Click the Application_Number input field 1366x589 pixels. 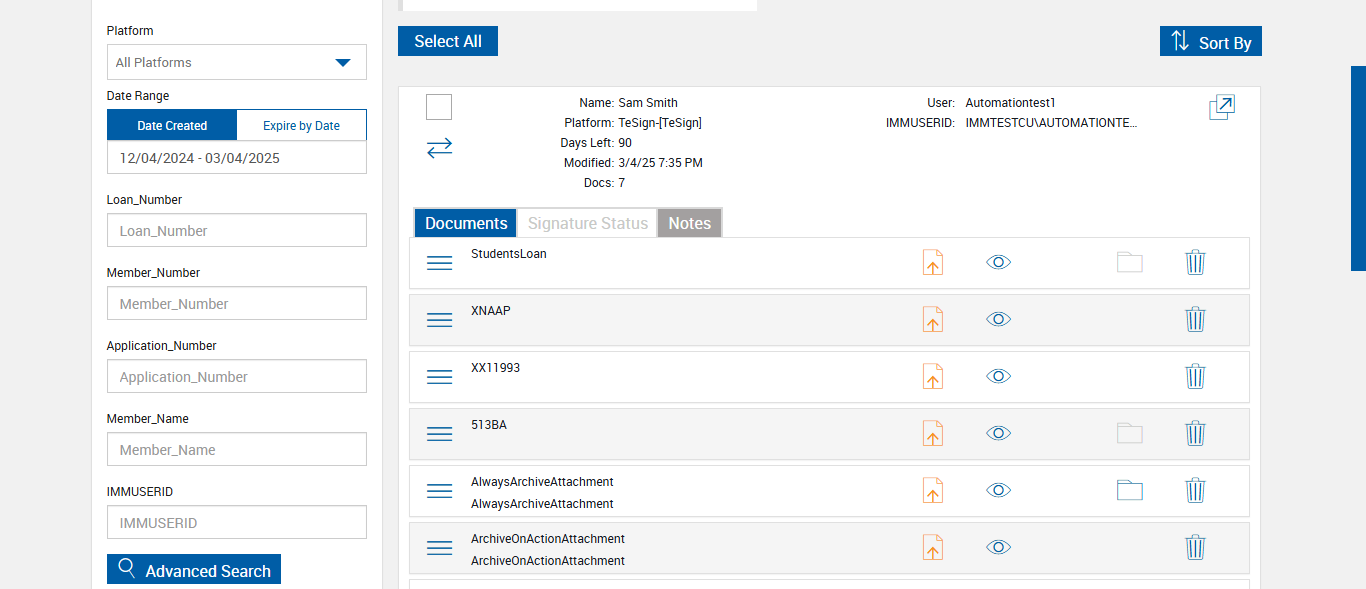tap(237, 376)
